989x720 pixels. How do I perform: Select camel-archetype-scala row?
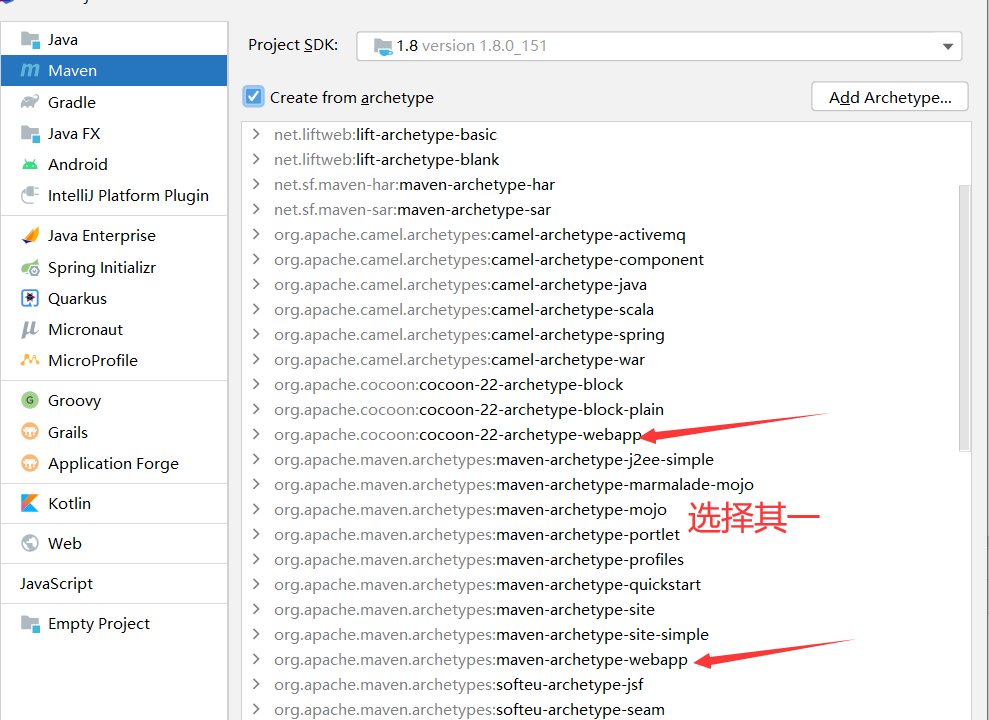click(464, 310)
